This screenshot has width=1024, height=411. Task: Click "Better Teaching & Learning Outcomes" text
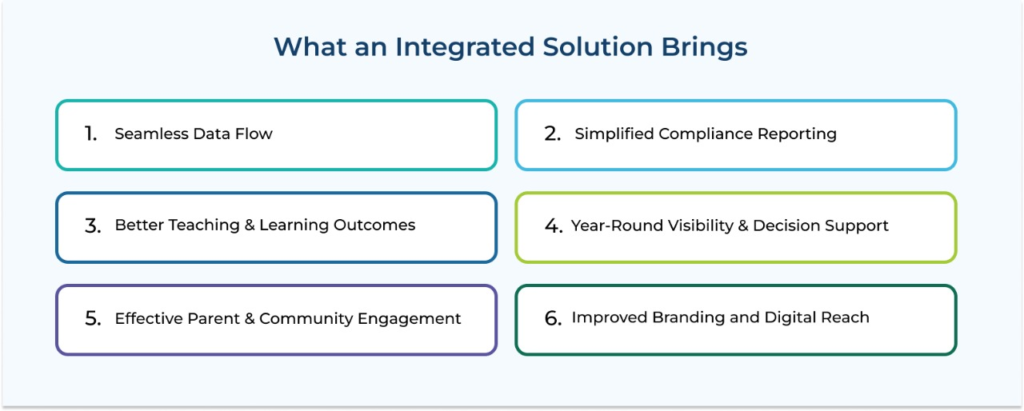265,225
